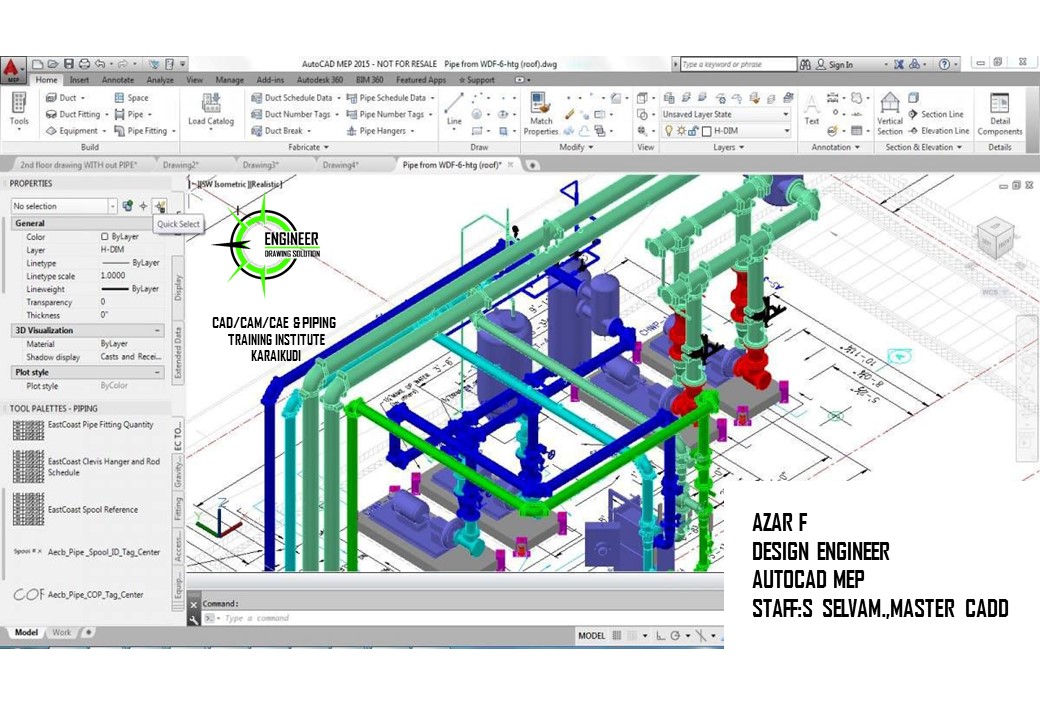Click the command line input field
Screen dimensions: 1040x720
click(464, 618)
